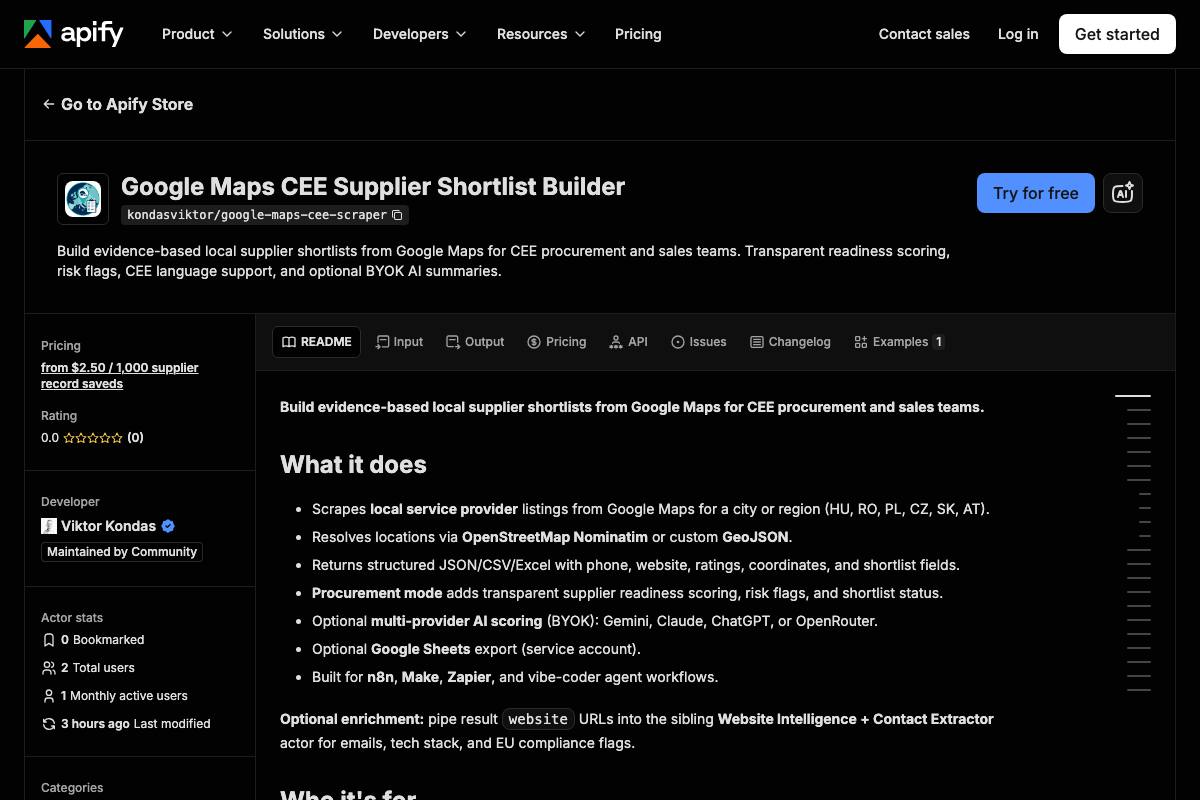
Task: Select the README tab
Action: (317, 342)
